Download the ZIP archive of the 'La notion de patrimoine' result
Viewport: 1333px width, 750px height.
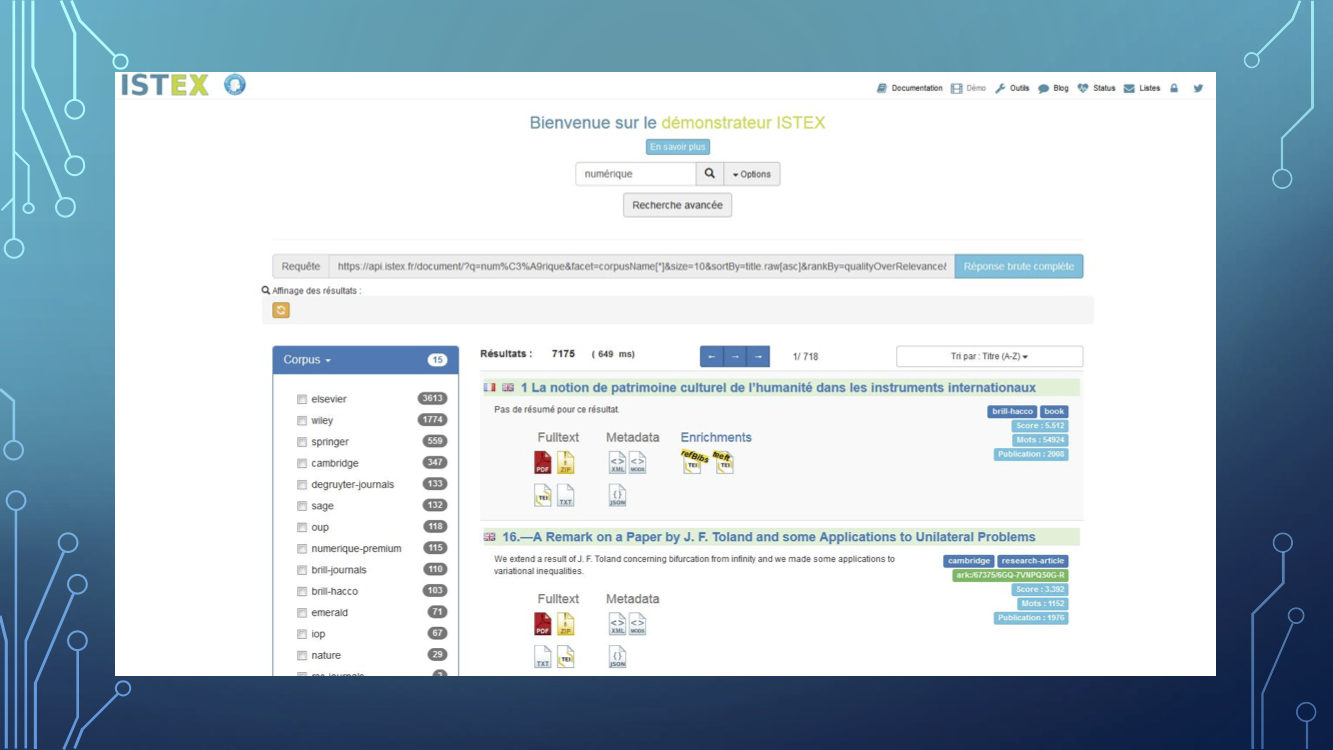point(566,463)
